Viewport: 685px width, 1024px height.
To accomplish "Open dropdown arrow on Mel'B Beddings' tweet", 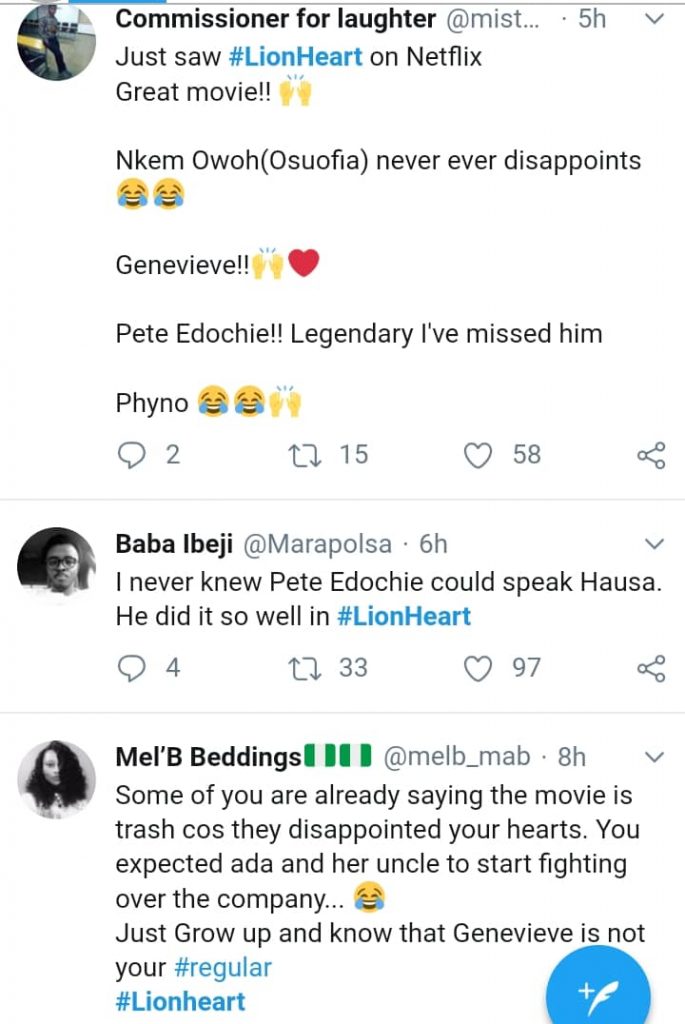I will (654, 757).
